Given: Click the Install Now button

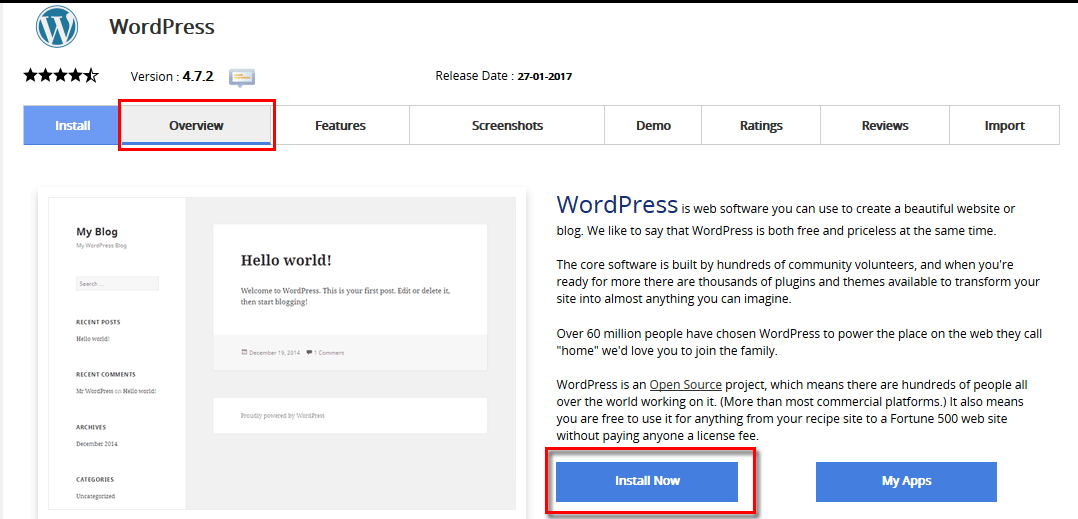Looking at the screenshot, I should pyautogui.click(x=647, y=481).
